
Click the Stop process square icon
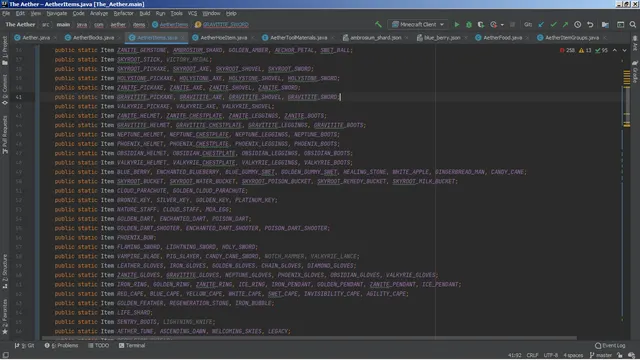click(x=513, y=24)
